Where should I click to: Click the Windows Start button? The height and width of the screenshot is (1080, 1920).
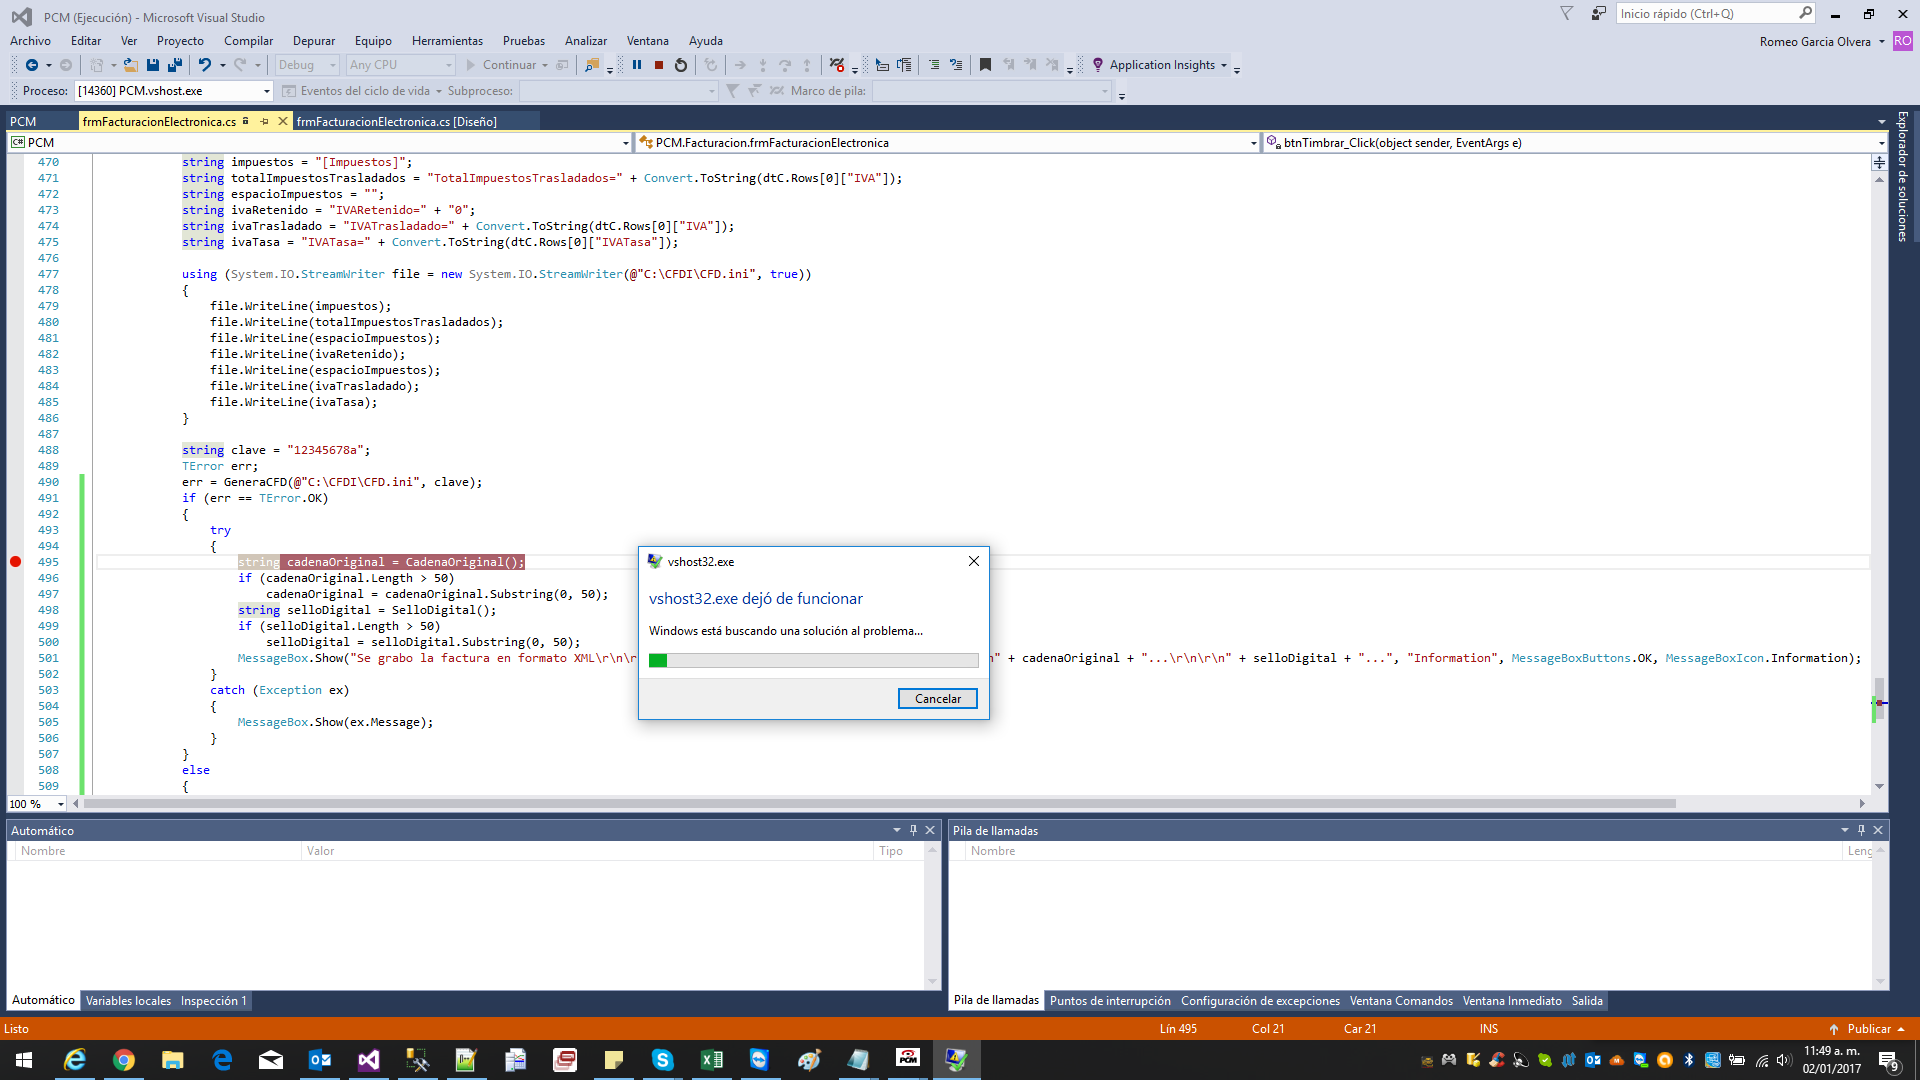(x=24, y=1060)
